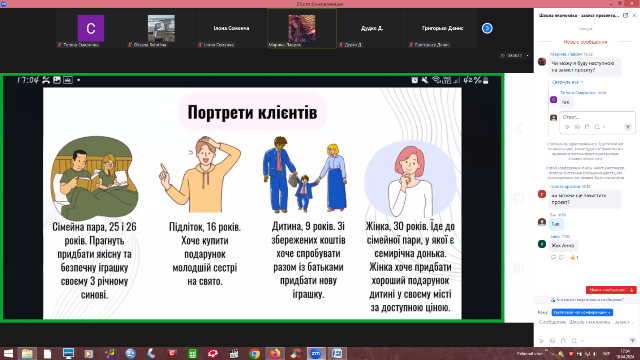Open screenshot option in thread reply box
Image resolution: width=640 pixels, height=360 pixels.
pos(597,127)
